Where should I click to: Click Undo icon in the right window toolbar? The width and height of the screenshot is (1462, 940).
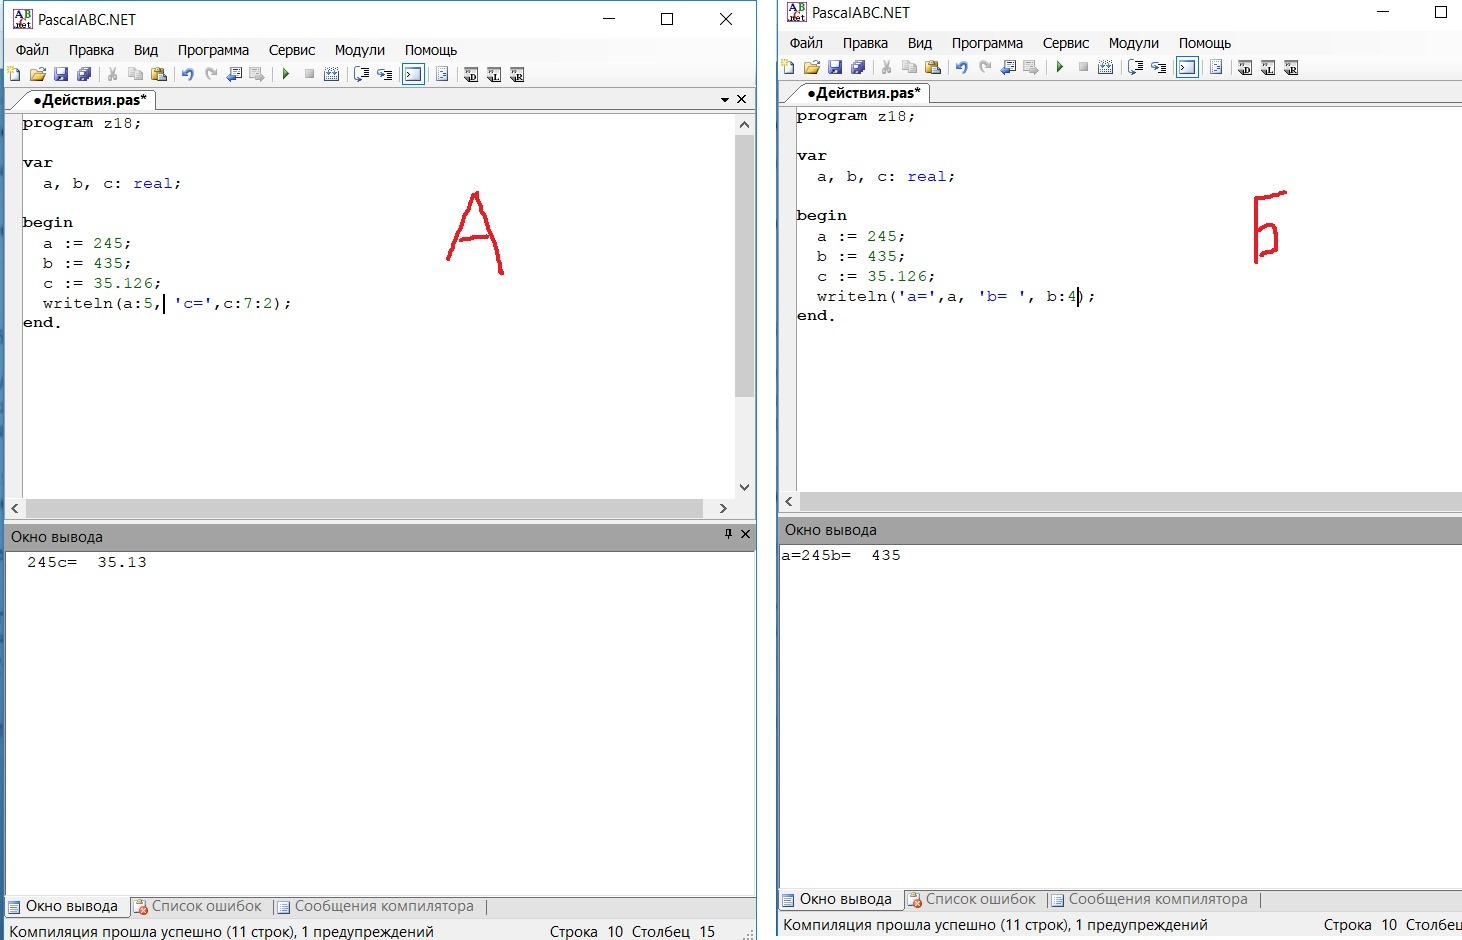pyautogui.click(x=961, y=67)
